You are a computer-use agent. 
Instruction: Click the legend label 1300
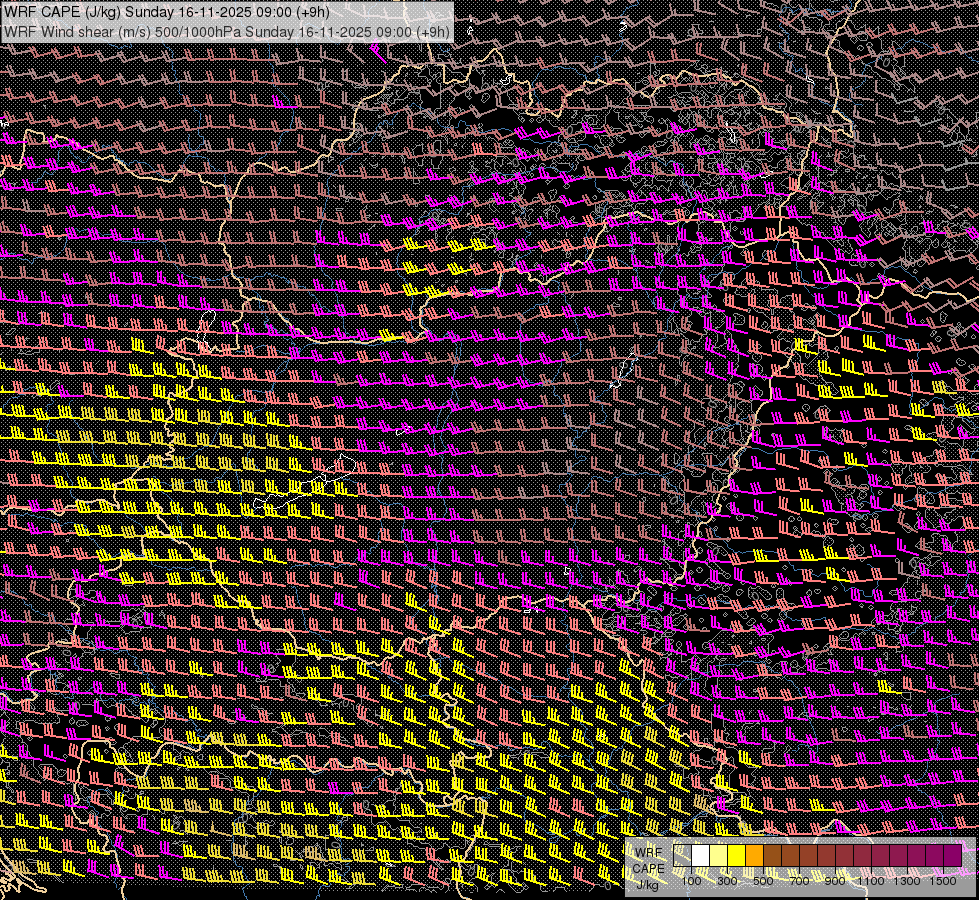[x=907, y=881]
